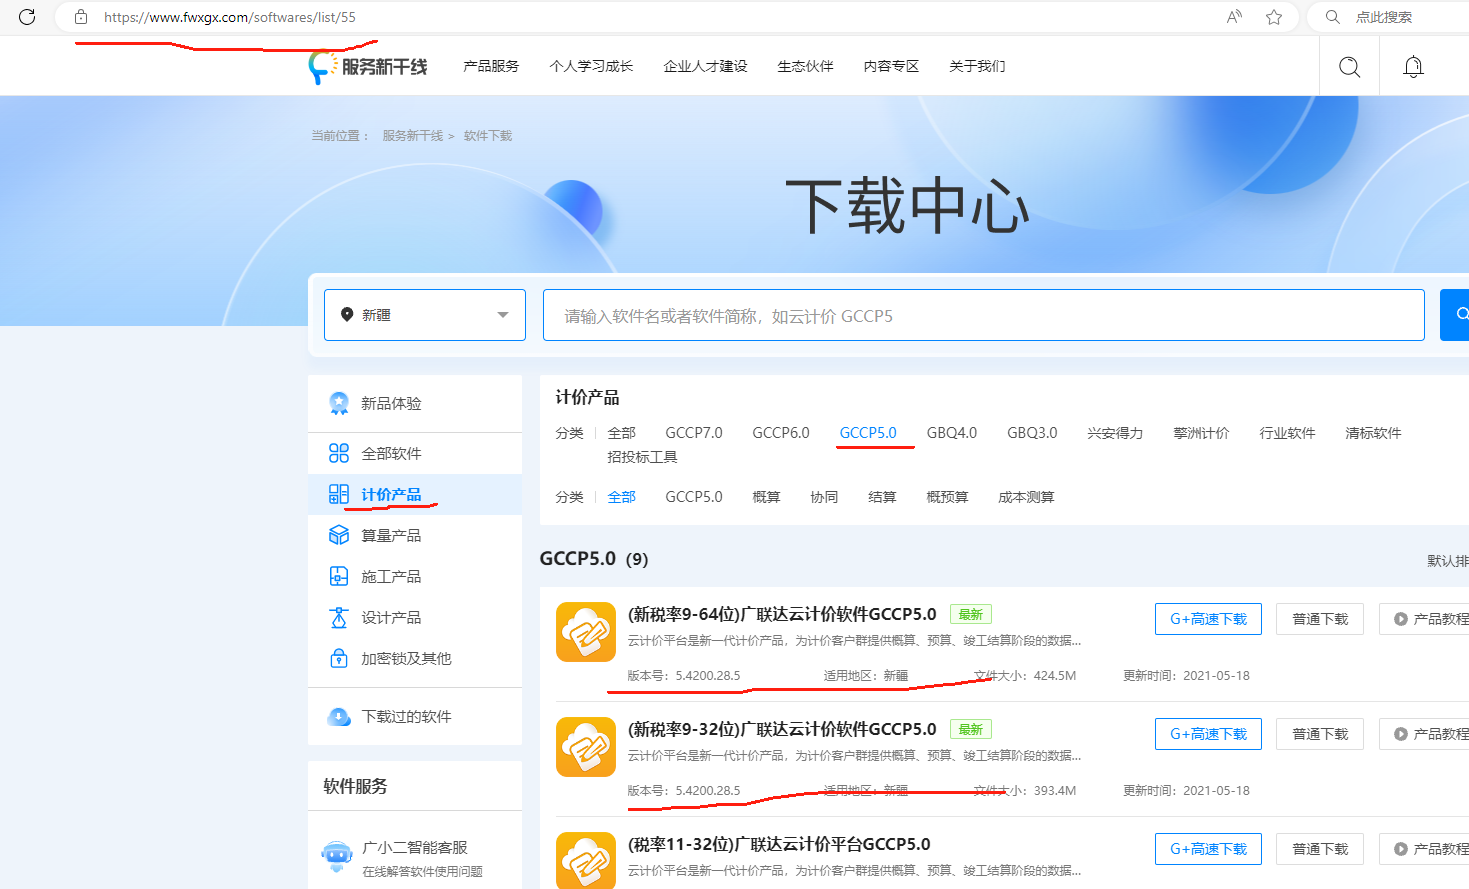The width and height of the screenshot is (1469, 889).
Task: Click the 下载过的软件 cloud icon
Action: 339,716
